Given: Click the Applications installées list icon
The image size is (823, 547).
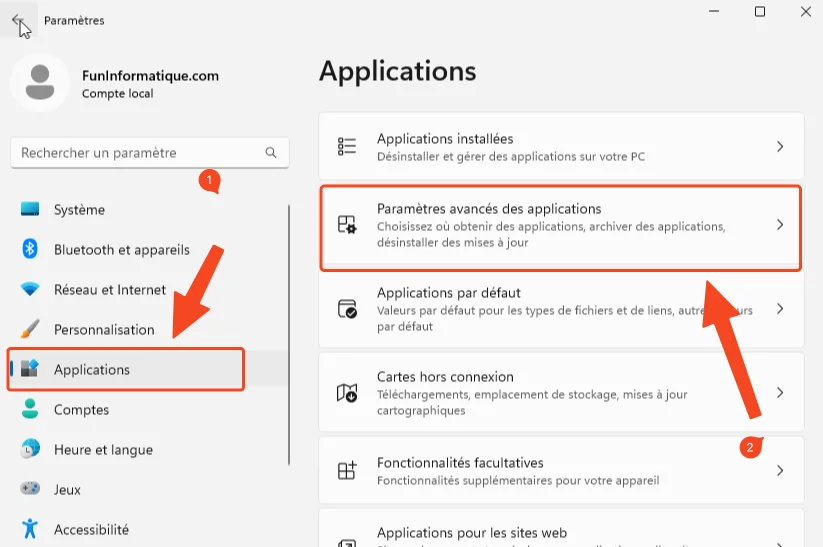Looking at the screenshot, I should point(347,146).
